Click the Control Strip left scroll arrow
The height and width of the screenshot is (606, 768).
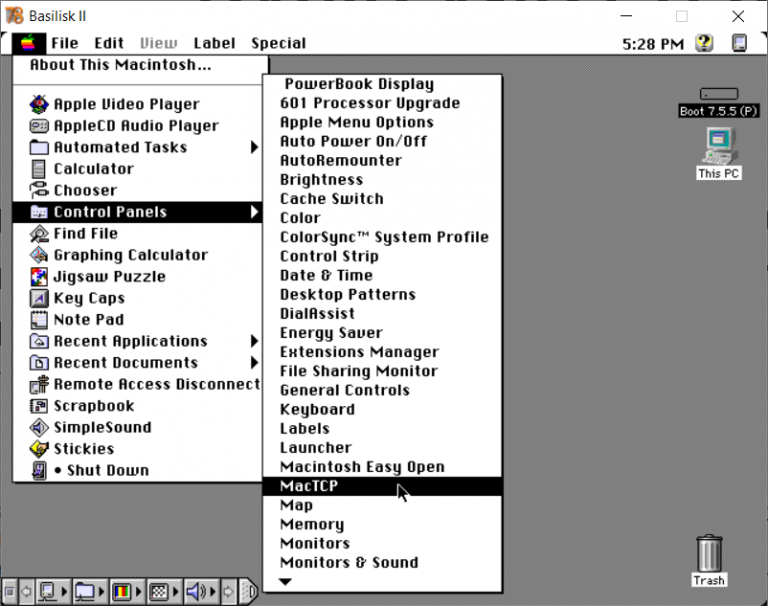26,592
